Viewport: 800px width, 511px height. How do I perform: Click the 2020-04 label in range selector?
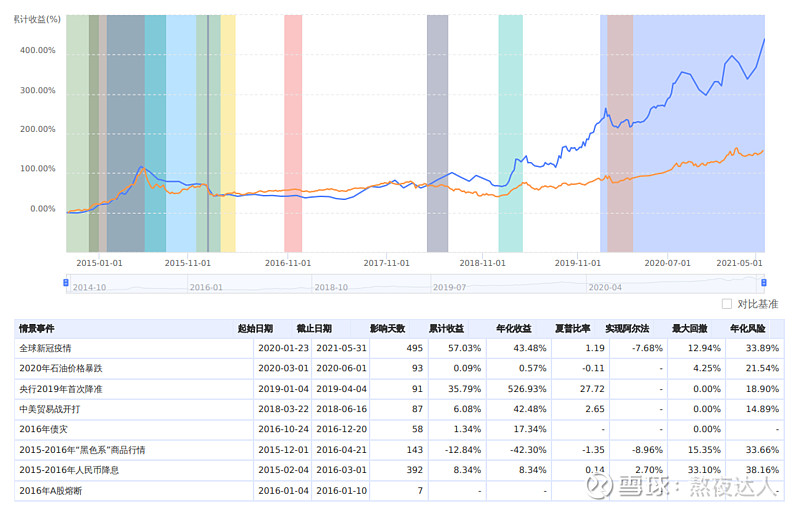coord(605,288)
